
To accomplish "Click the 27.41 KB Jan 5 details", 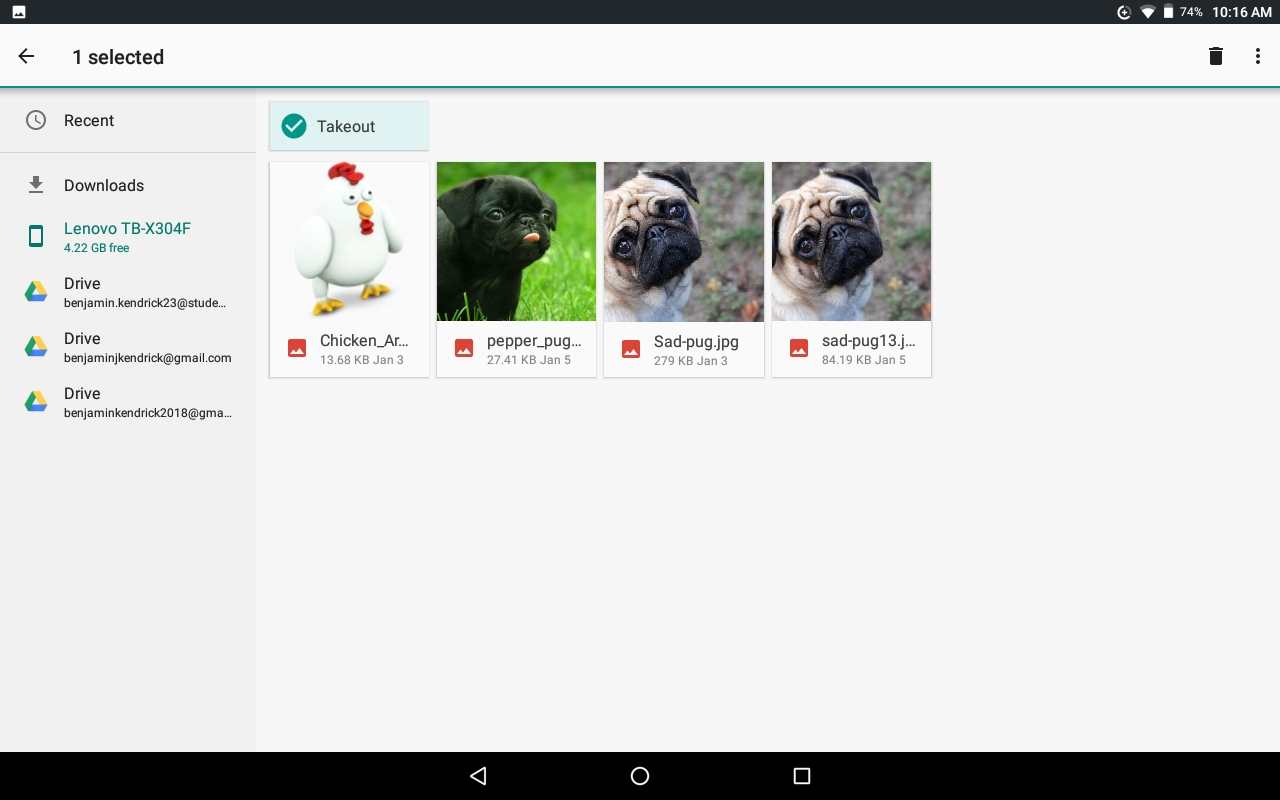I will click(529, 360).
